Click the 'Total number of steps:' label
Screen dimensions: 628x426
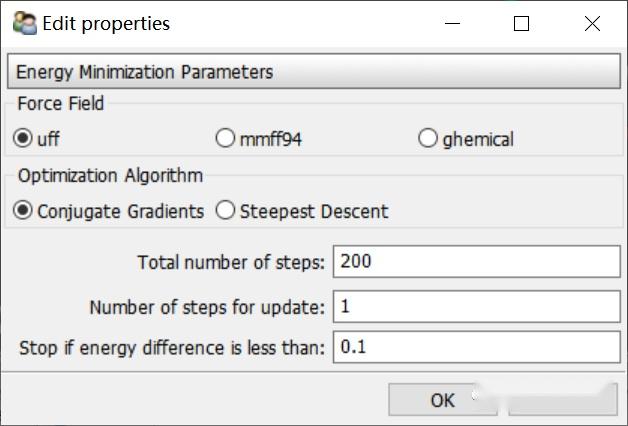[x=231, y=263]
